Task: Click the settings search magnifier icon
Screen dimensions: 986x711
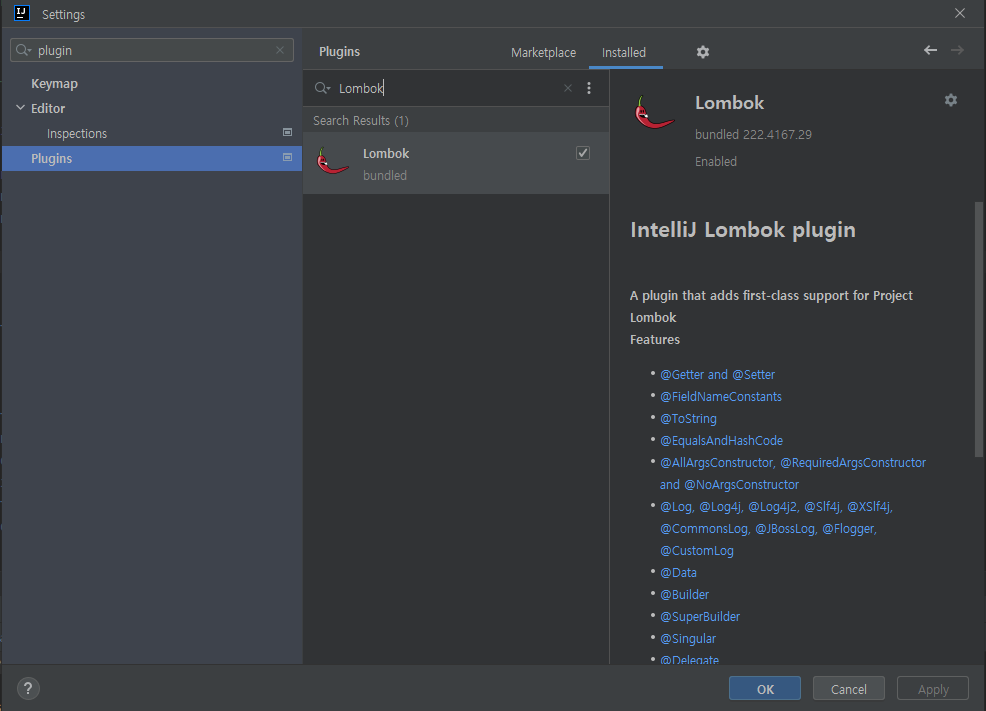Action: [23, 50]
